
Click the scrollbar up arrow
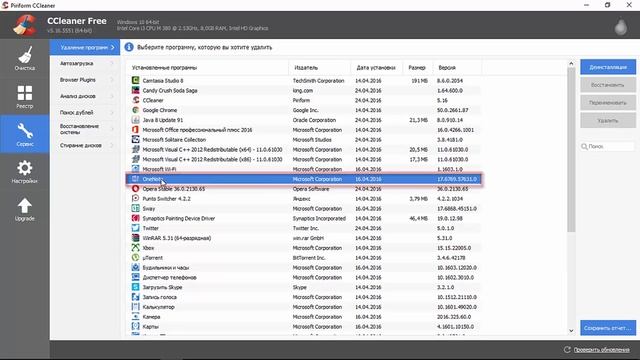click(571, 64)
